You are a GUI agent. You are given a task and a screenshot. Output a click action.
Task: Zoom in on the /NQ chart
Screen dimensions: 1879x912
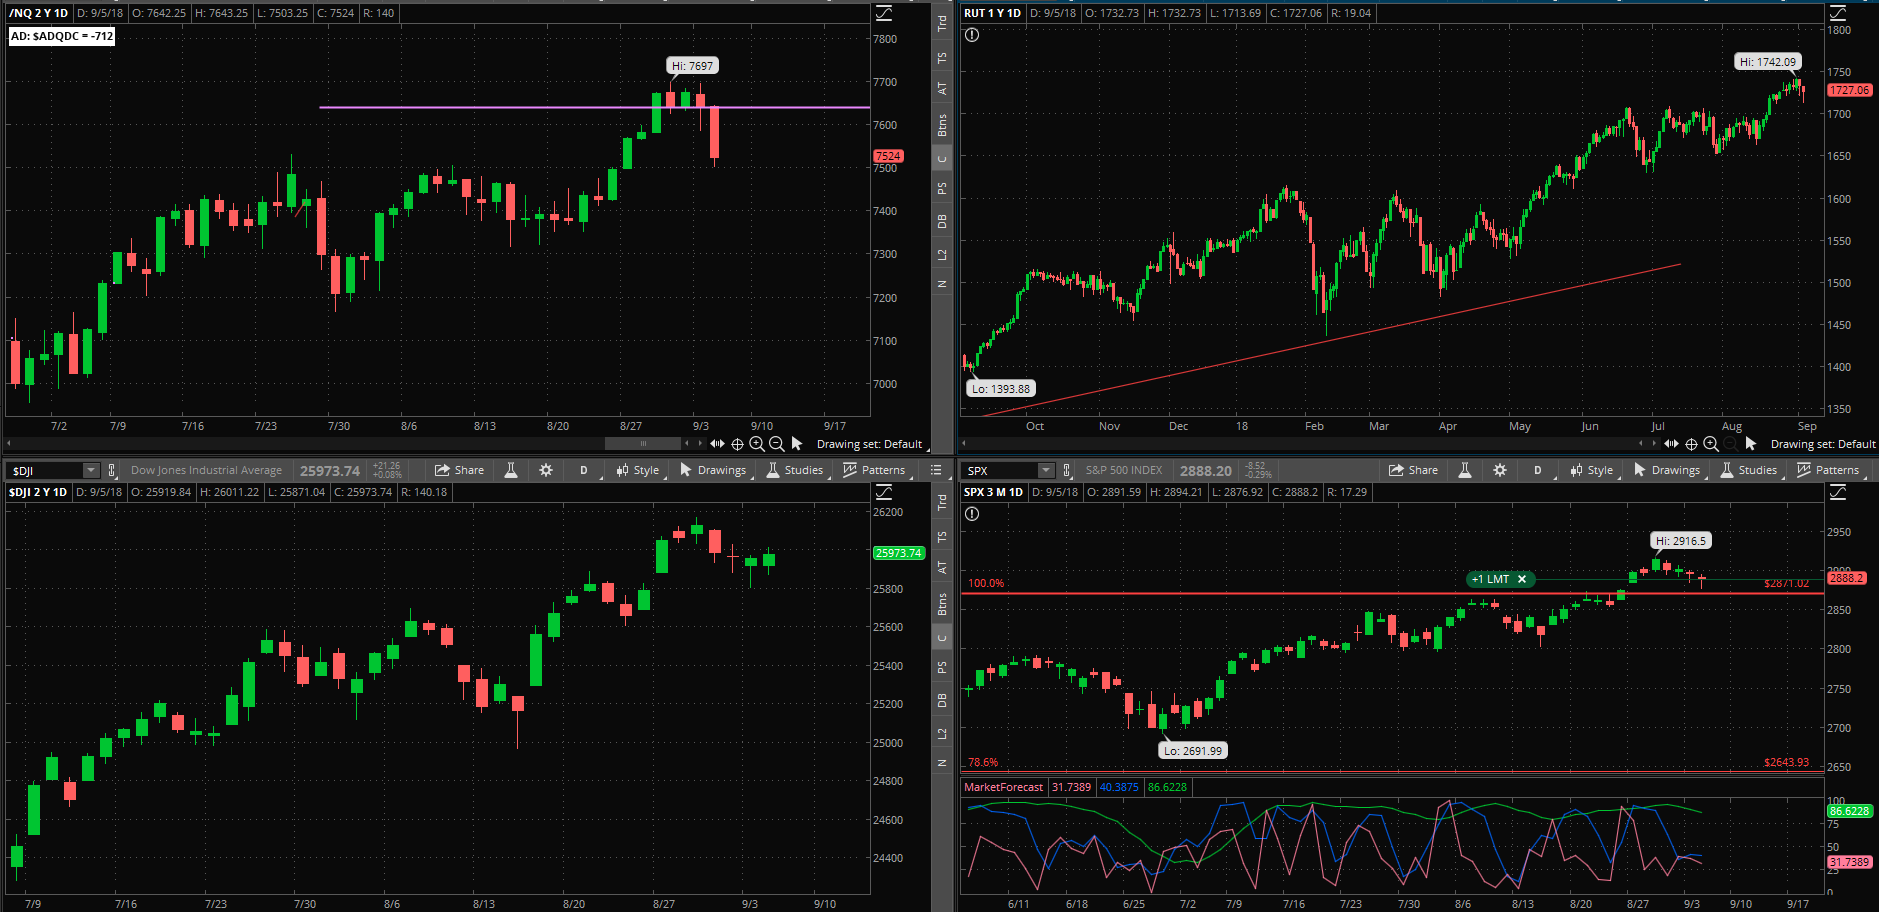[757, 444]
